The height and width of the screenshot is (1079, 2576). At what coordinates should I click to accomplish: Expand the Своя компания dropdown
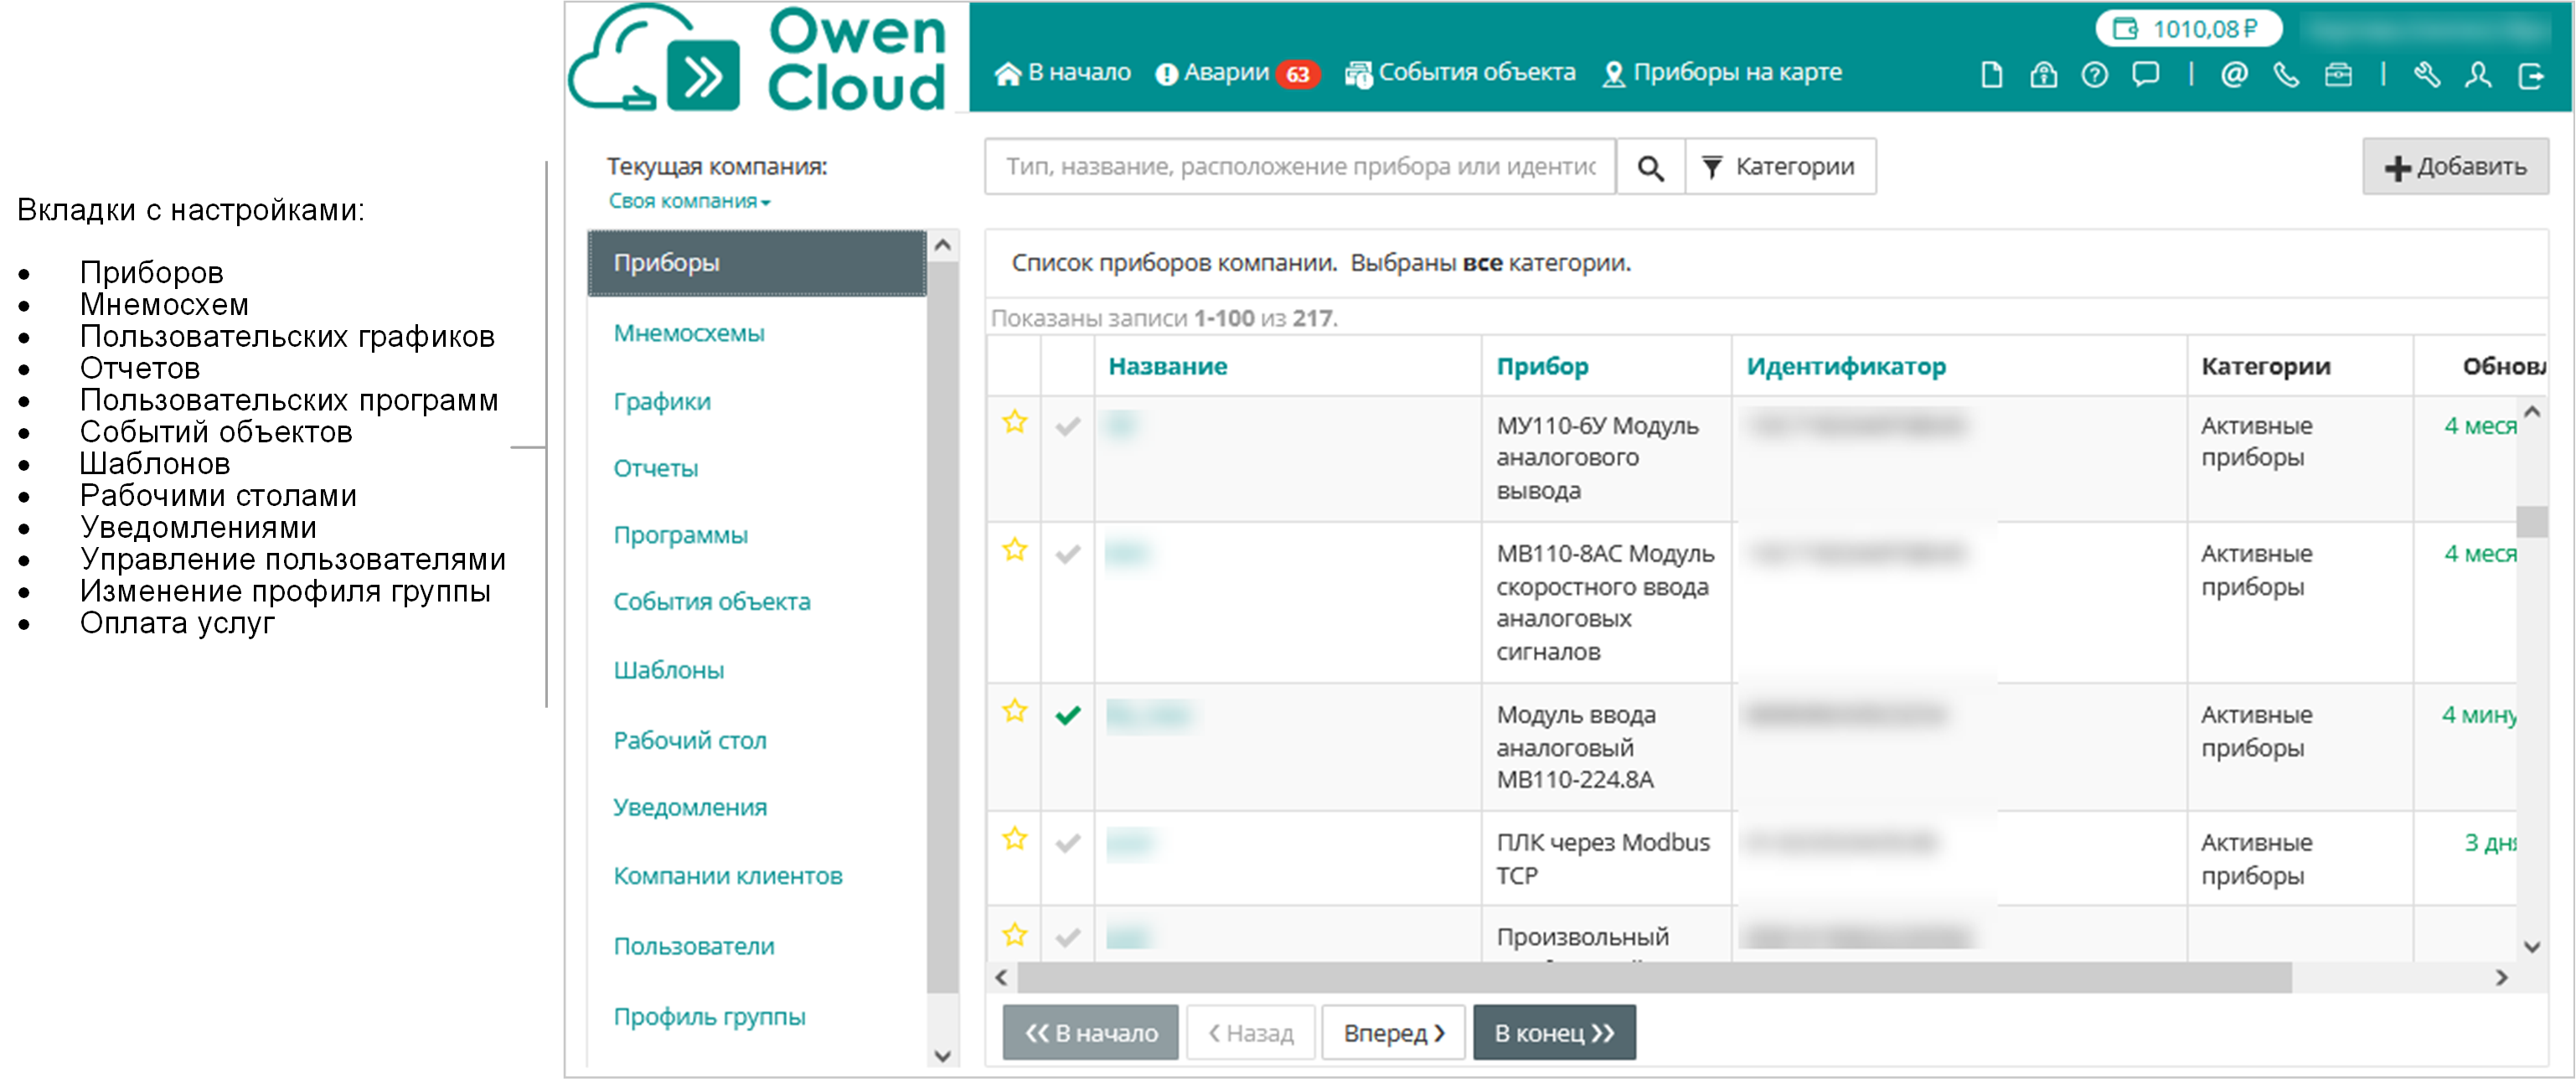pyautogui.click(x=689, y=201)
